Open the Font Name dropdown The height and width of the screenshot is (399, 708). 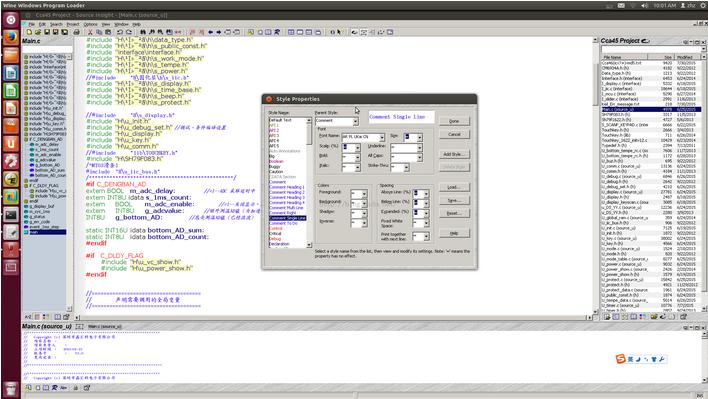coord(382,137)
